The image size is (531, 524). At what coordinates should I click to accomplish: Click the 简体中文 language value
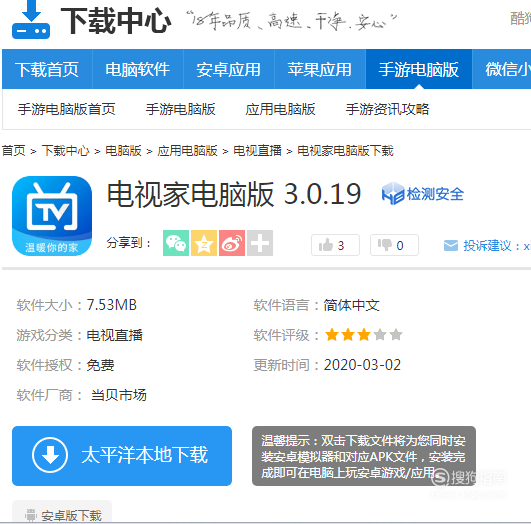pyautogui.click(x=352, y=305)
